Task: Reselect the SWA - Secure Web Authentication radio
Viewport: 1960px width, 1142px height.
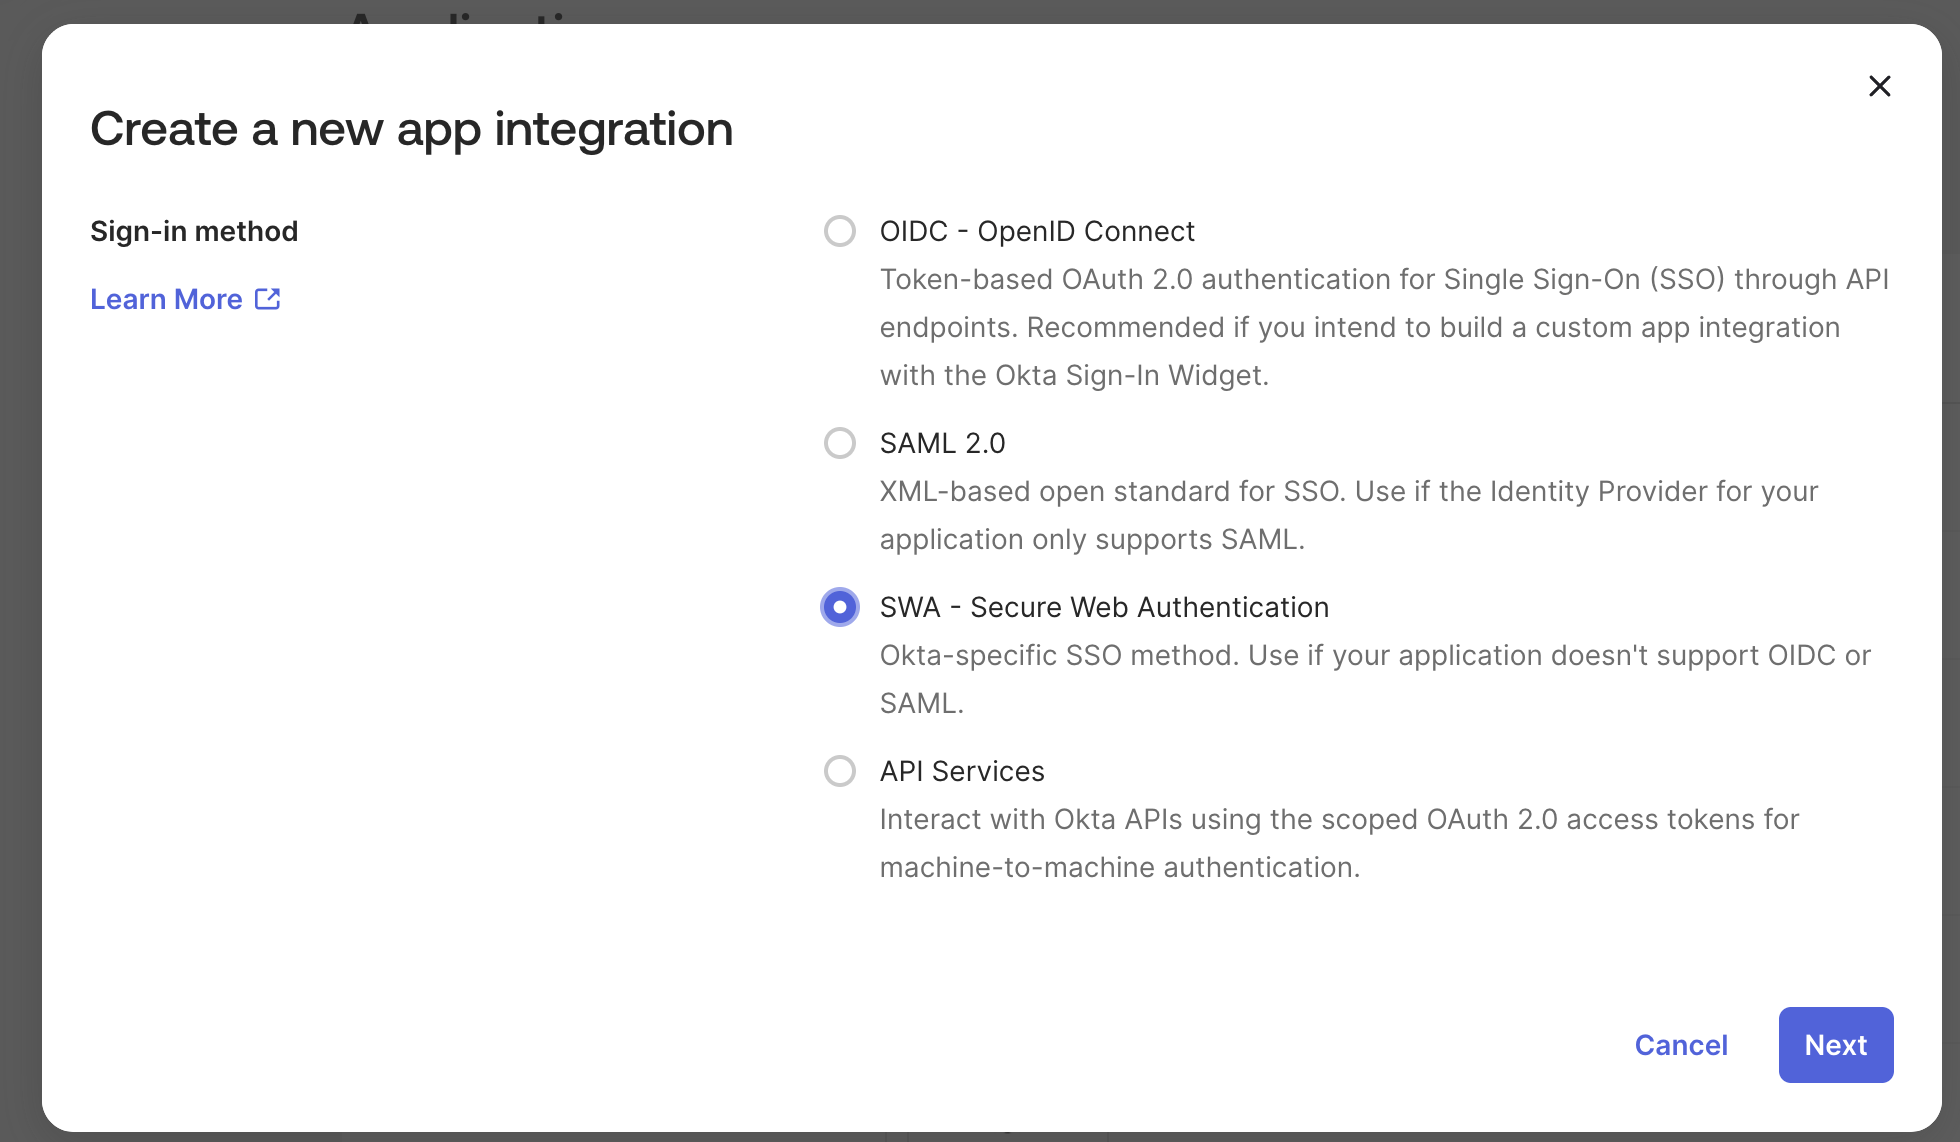Action: point(840,607)
